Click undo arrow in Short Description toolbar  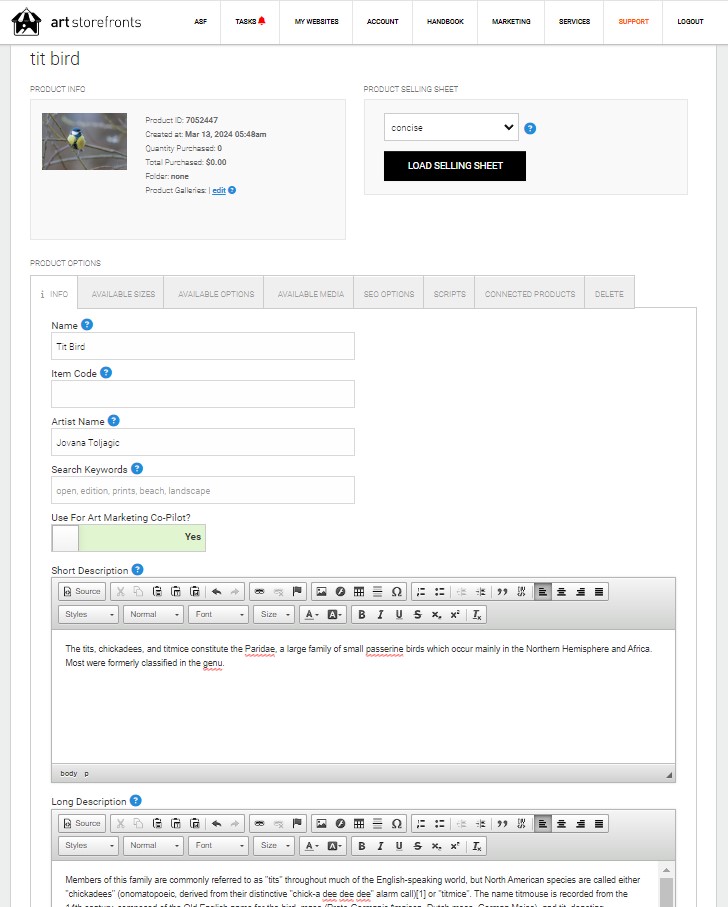(216, 591)
